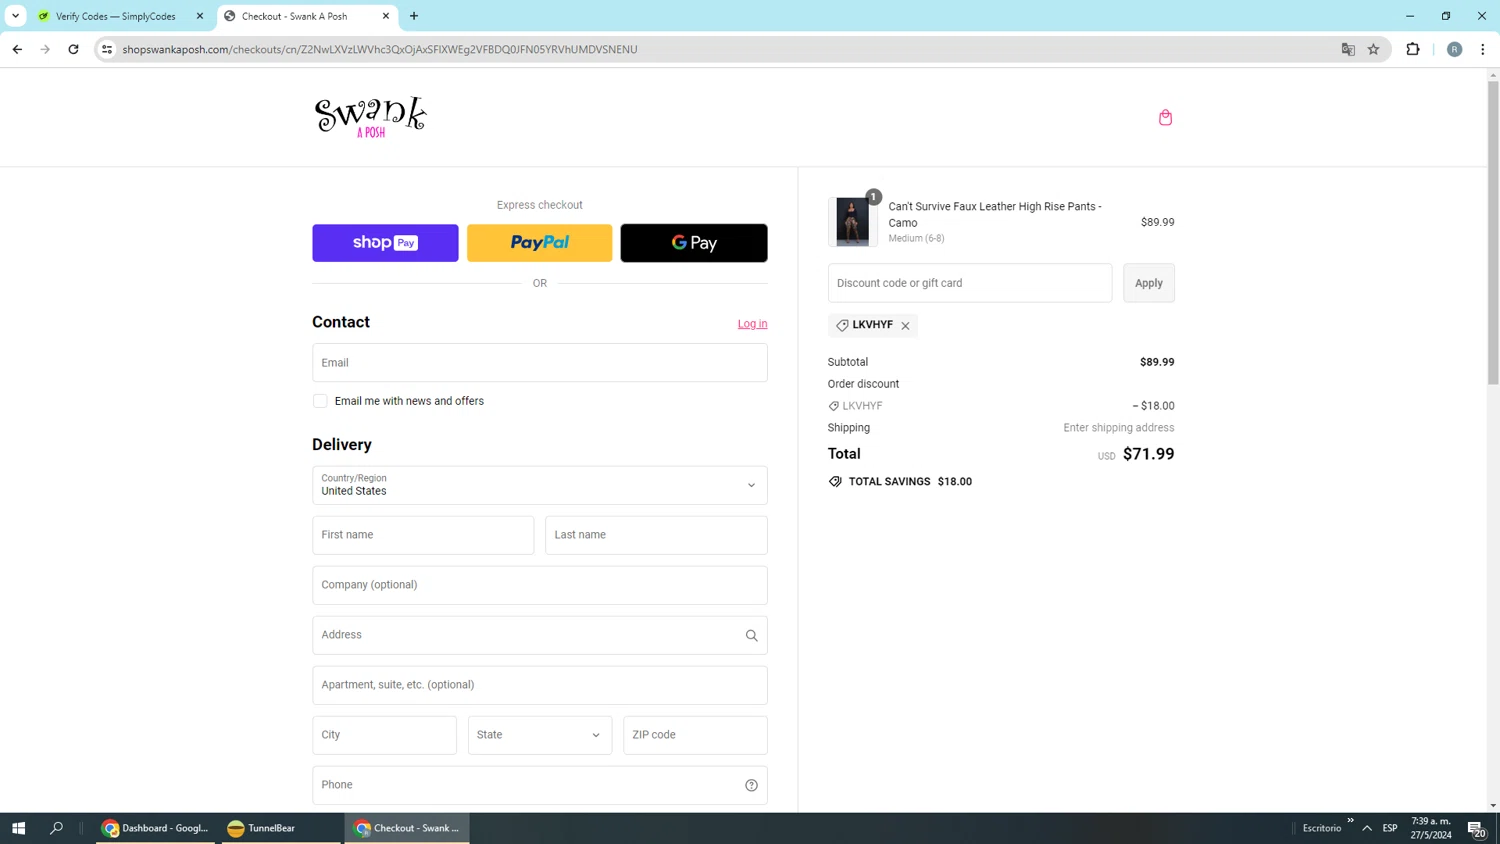Open the Chrome three-dot menu

(1482, 49)
